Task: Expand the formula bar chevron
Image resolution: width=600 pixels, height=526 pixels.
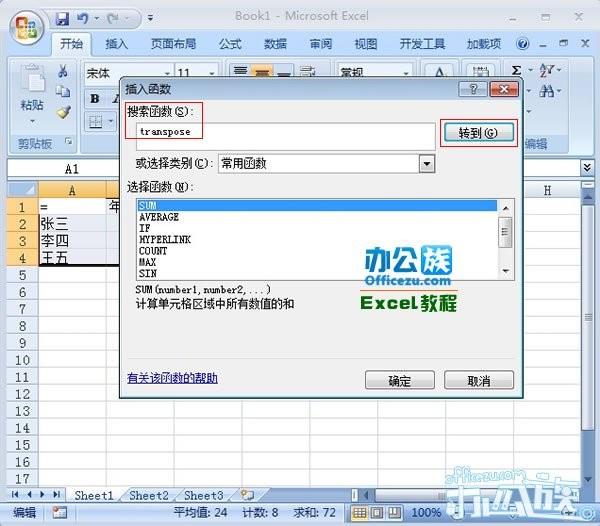Action: click(587, 168)
